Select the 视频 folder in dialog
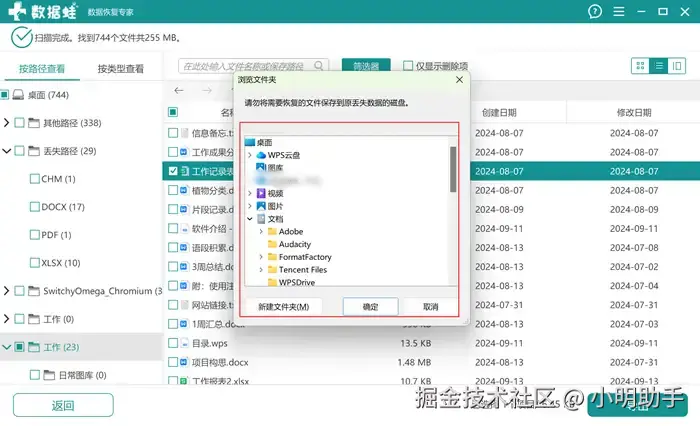 pos(270,193)
